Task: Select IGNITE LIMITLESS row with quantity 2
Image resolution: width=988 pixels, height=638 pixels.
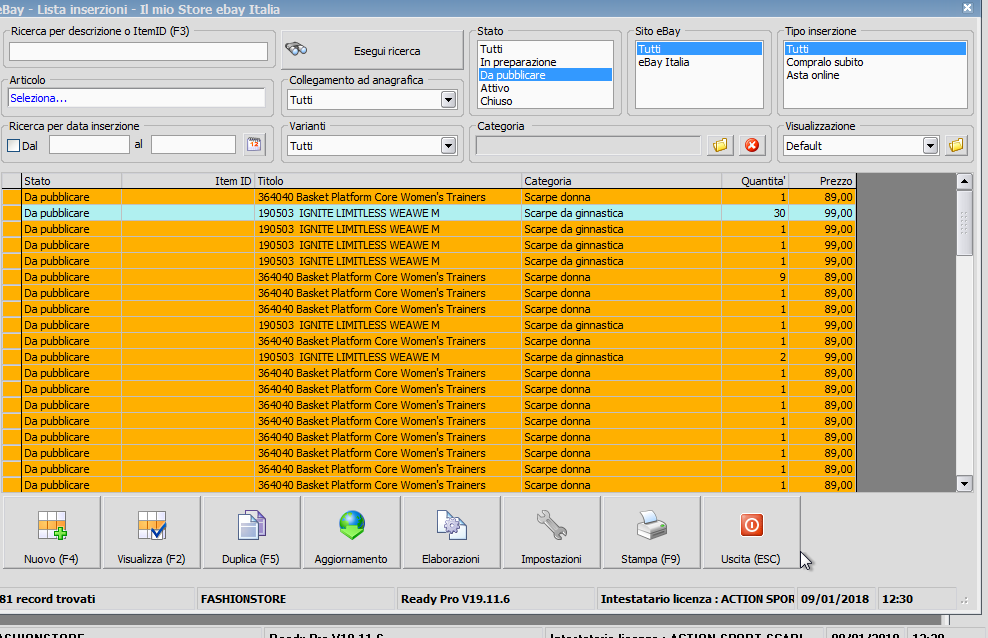Action: pos(428,357)
